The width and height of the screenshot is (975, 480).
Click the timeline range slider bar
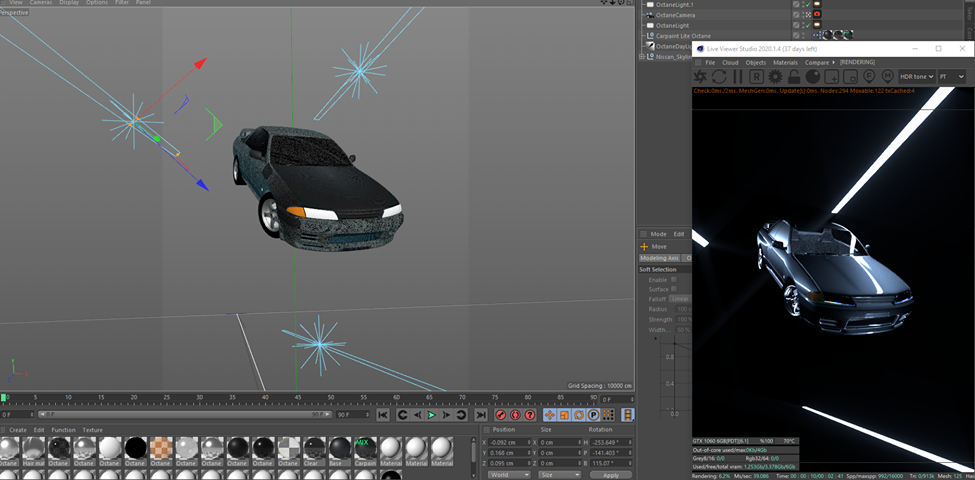click(x=185, y=414)
